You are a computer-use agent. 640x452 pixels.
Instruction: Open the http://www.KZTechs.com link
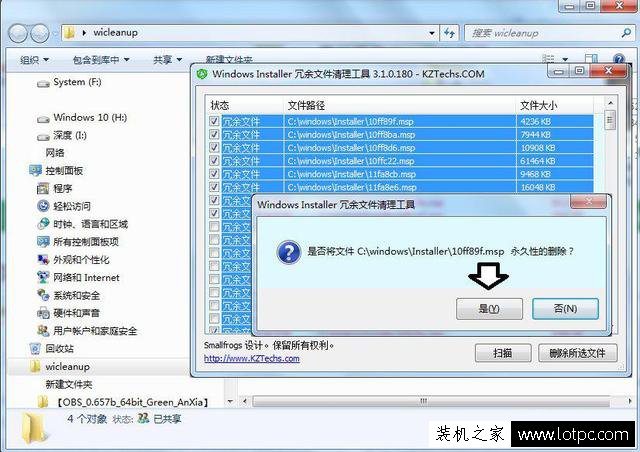pos(251,358)
